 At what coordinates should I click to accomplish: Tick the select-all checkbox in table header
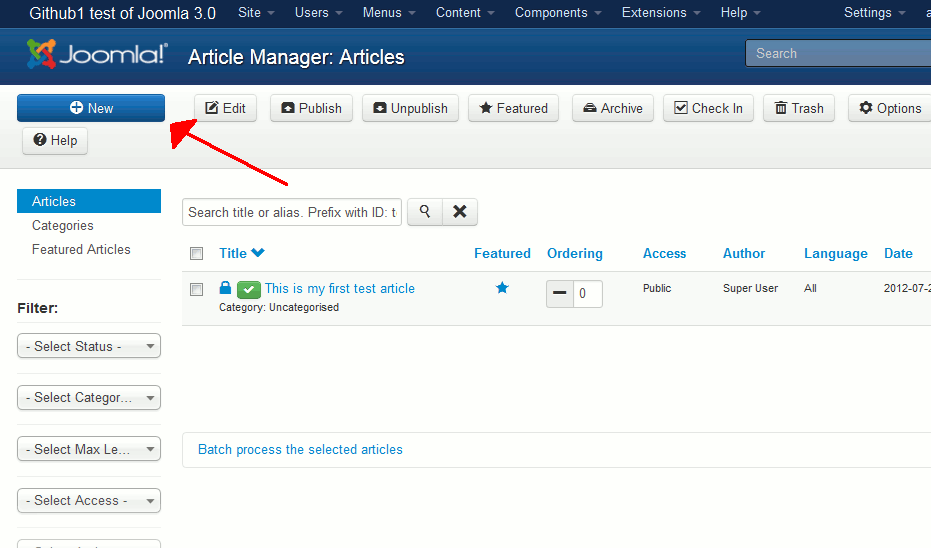(x=197, y=254)
